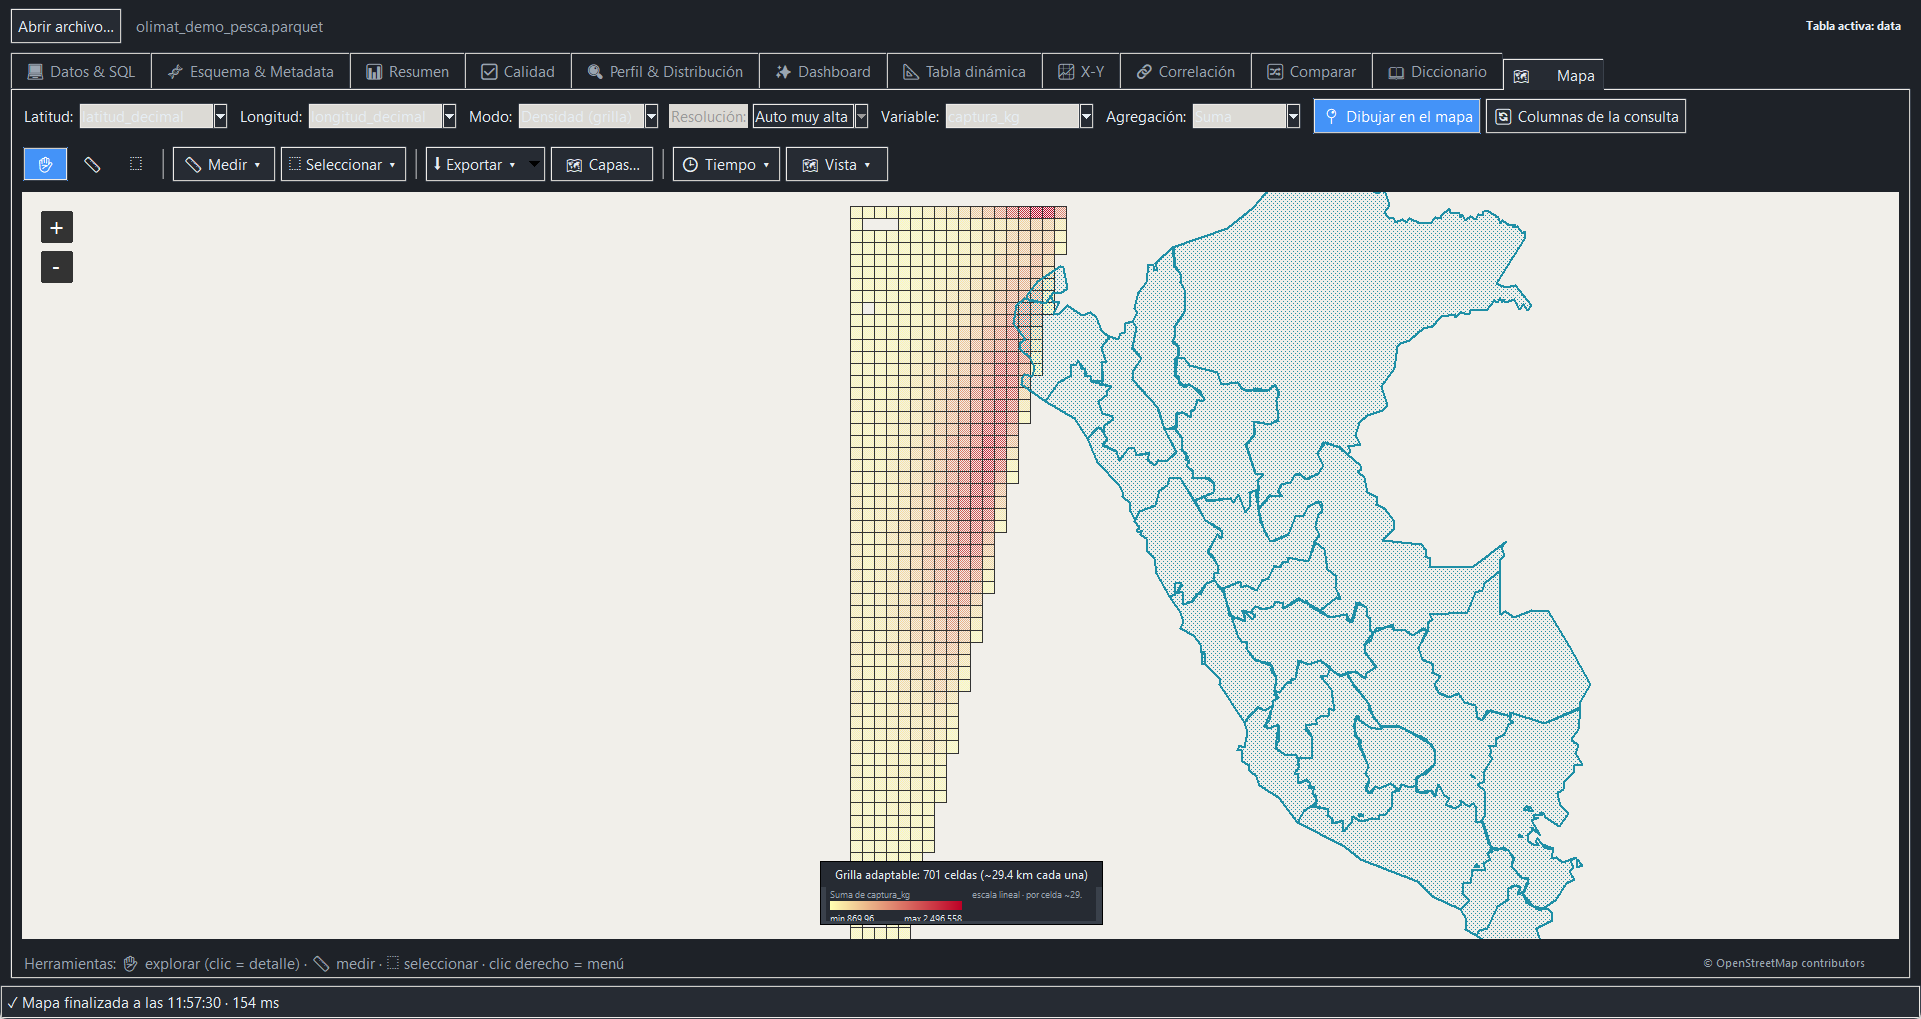The width and height of the screenshot is (1921, 1019).
Task: Select the hand explore tool
Action: (x=45, y=164)
